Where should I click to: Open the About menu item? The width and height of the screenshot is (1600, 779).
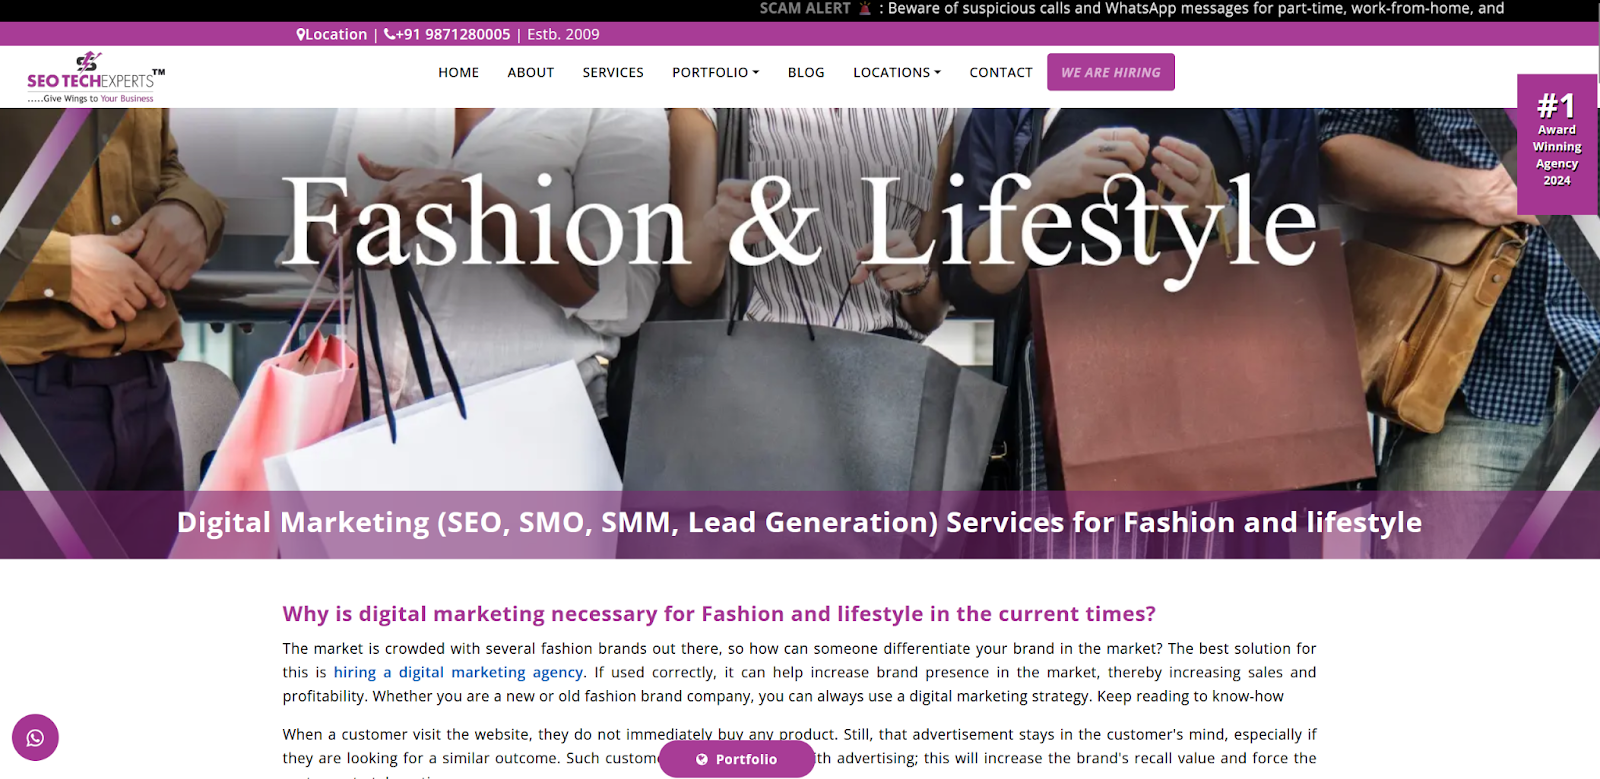point(531,72)
